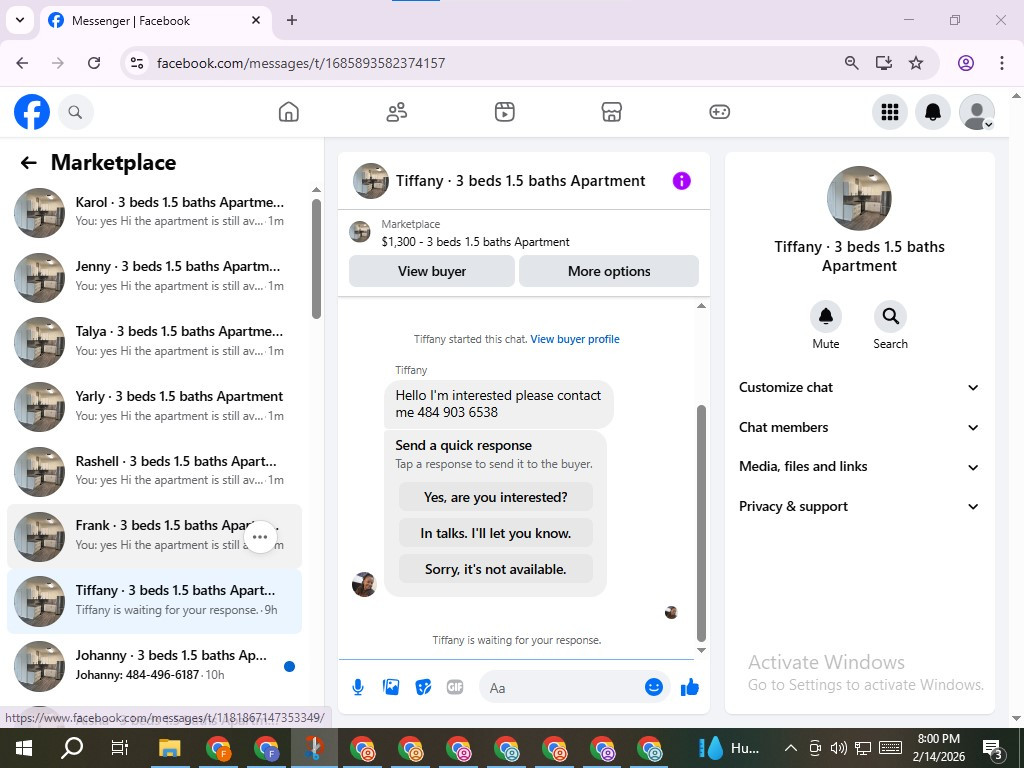Open Chrome profile icon
The height and width of the screenshot is (768, 1024).
[x=966, y=63]
